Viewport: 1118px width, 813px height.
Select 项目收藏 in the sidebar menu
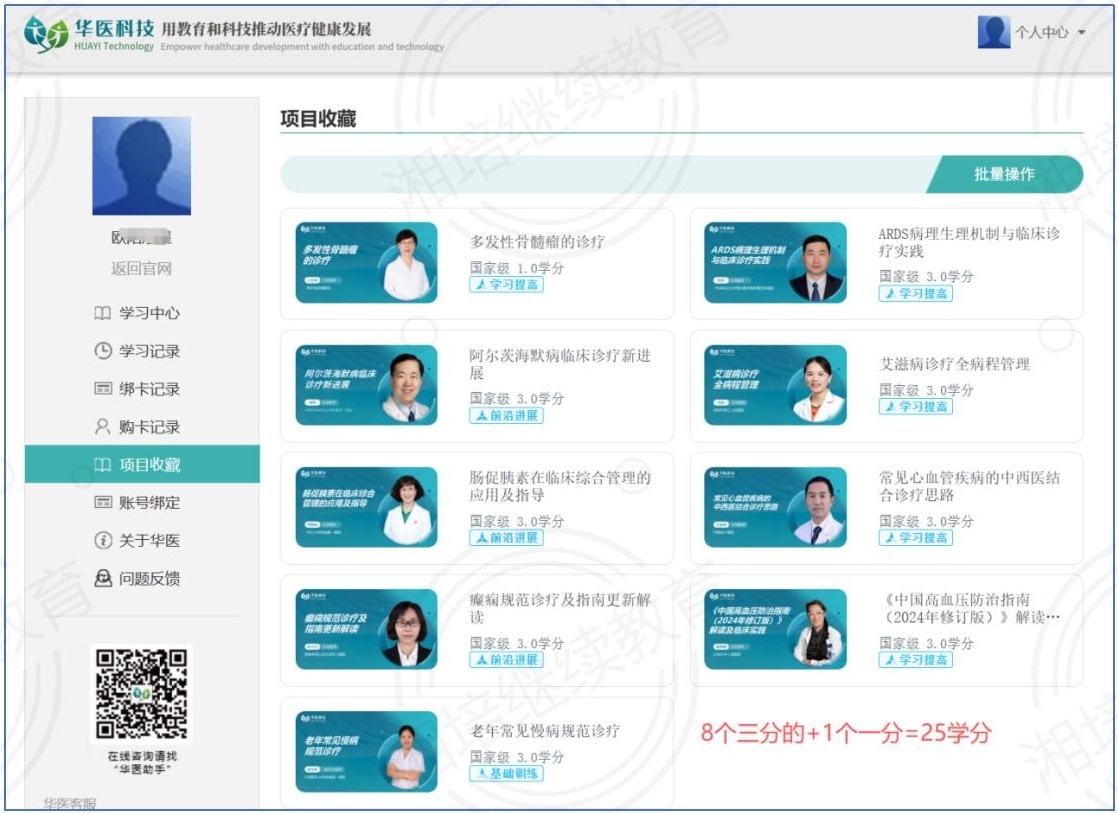tap(149, 465)
